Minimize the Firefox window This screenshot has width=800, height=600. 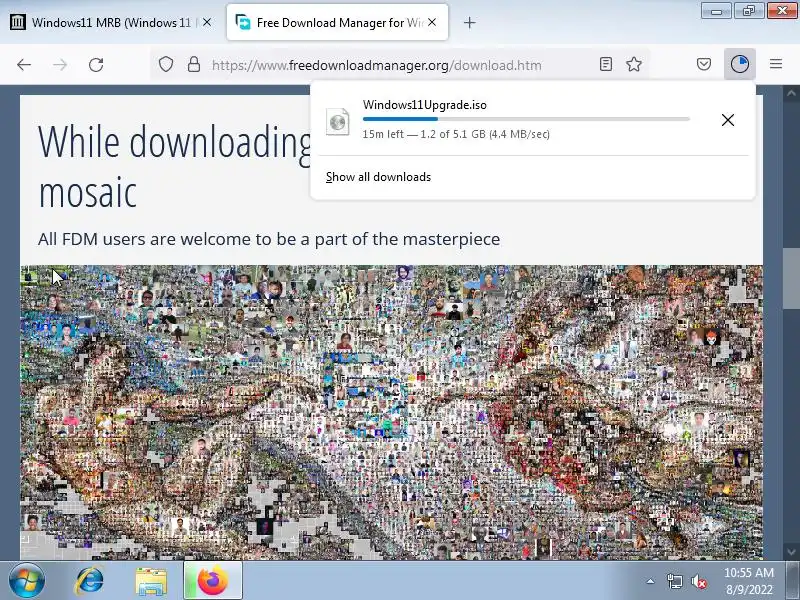[x=716, y=11]
